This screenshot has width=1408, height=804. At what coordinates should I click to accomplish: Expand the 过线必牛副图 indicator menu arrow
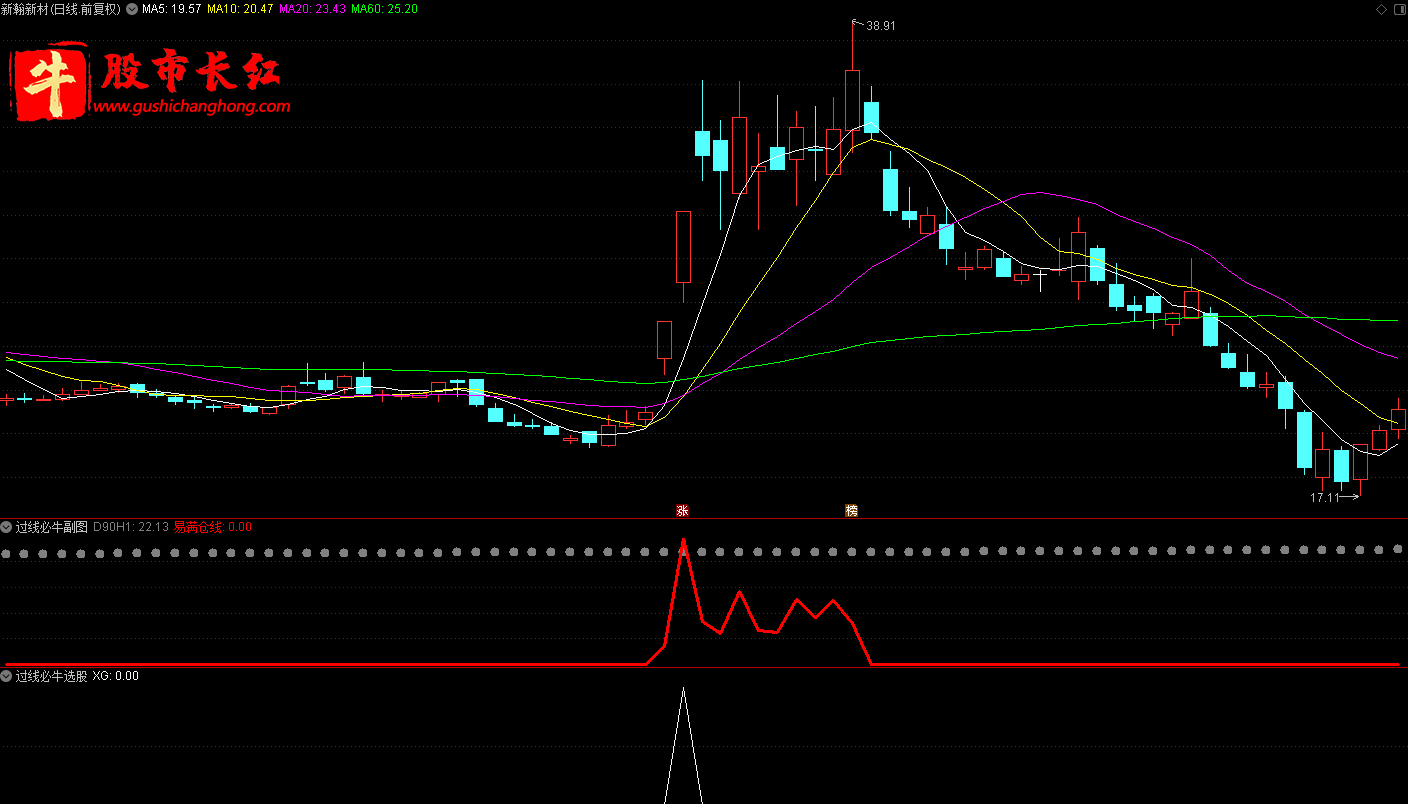pos(7,527)
